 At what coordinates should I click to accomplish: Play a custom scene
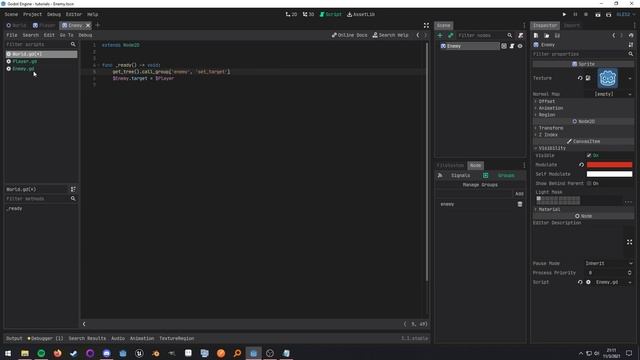click(609, 14)
